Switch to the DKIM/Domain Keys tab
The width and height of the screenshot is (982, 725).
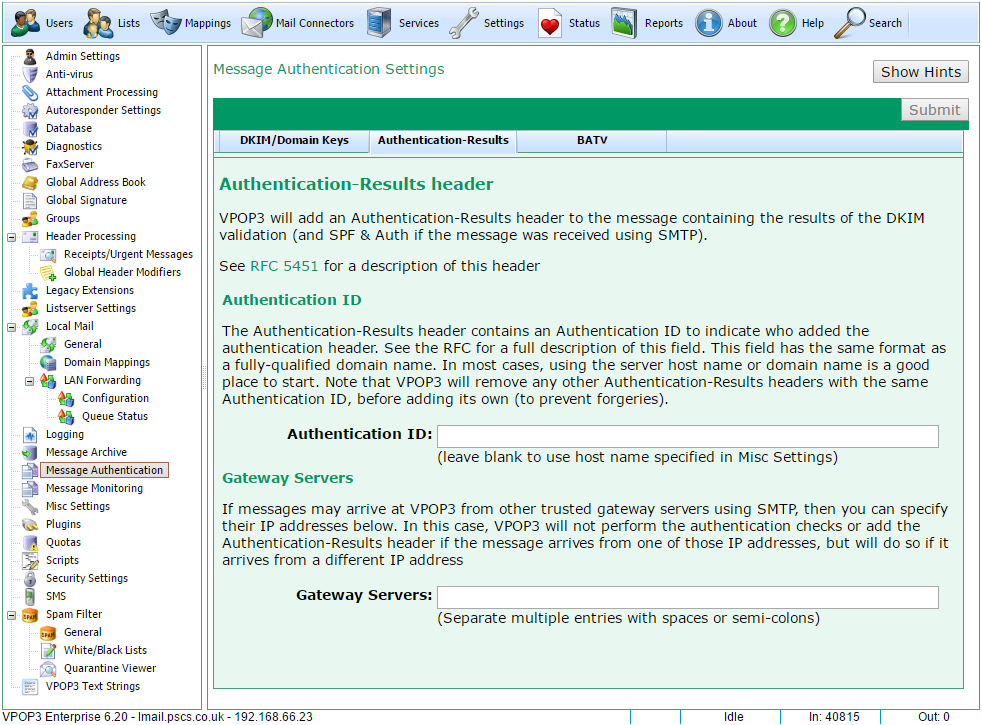click(x=294, y=140)
